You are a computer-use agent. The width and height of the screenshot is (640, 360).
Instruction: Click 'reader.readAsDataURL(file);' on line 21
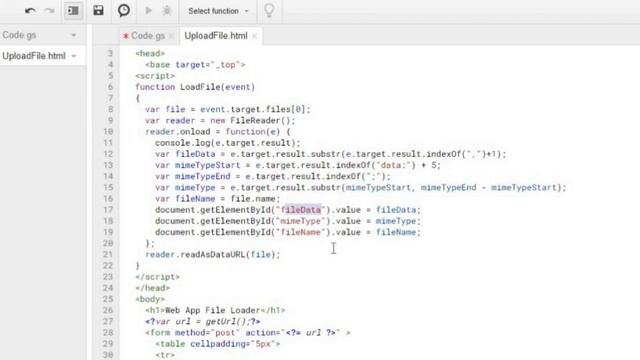pos(213,255)
